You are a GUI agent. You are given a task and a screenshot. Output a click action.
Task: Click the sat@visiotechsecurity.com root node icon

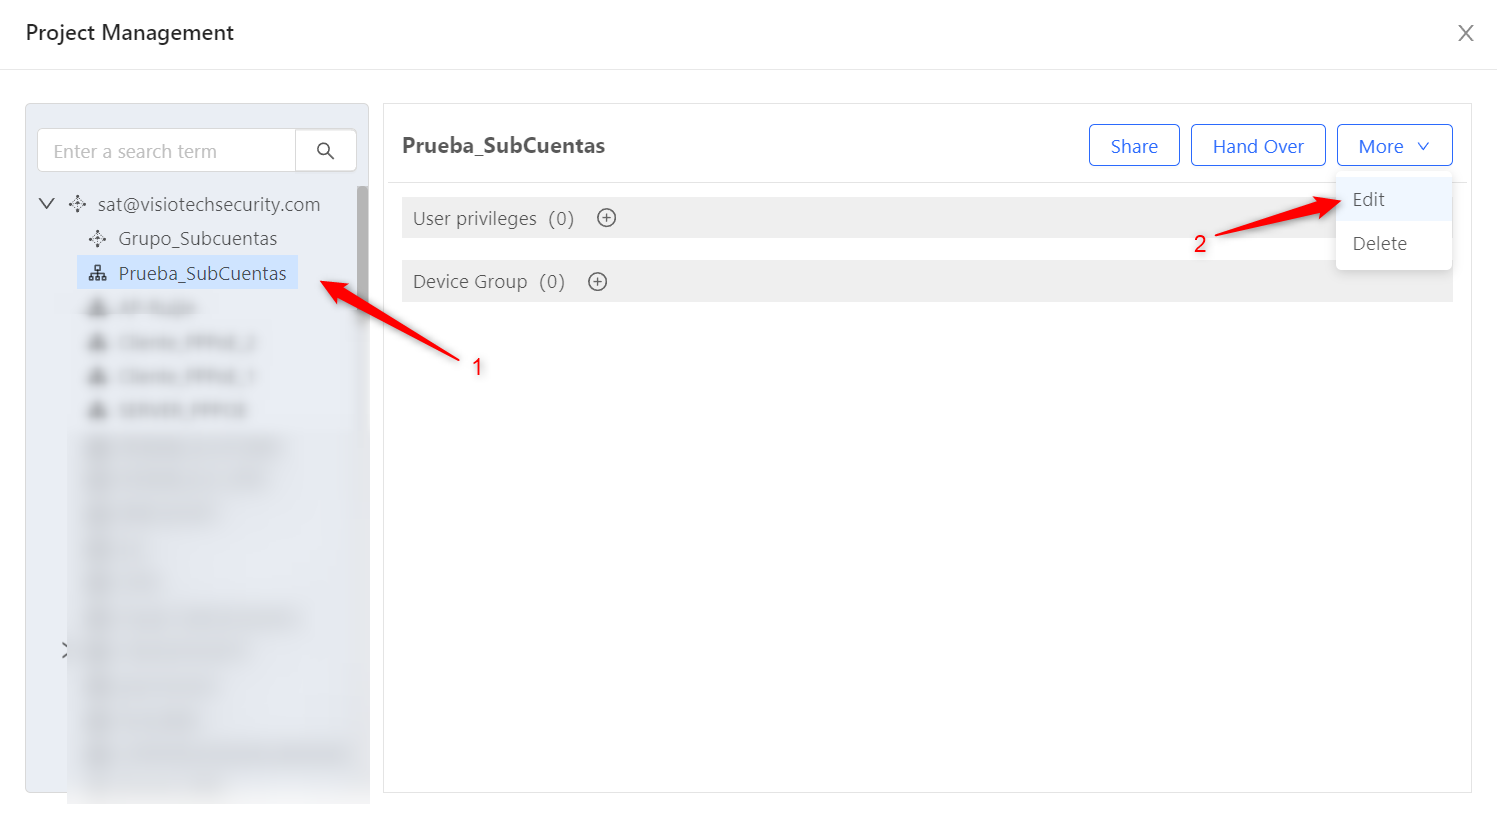(78, 204)
